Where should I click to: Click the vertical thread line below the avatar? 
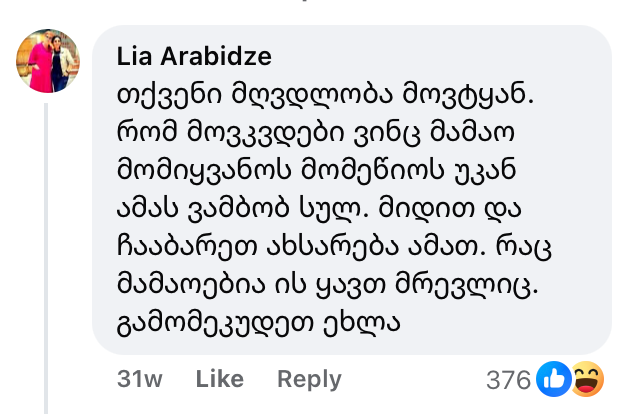pyautogui.click(x=46, y=250)
